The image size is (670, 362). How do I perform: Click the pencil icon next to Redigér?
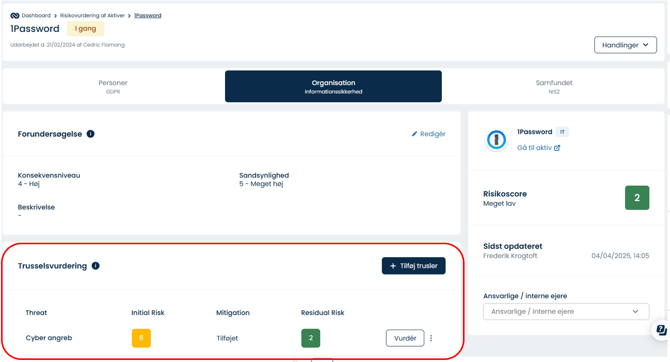pyautogui.click(x=414, y=134)
